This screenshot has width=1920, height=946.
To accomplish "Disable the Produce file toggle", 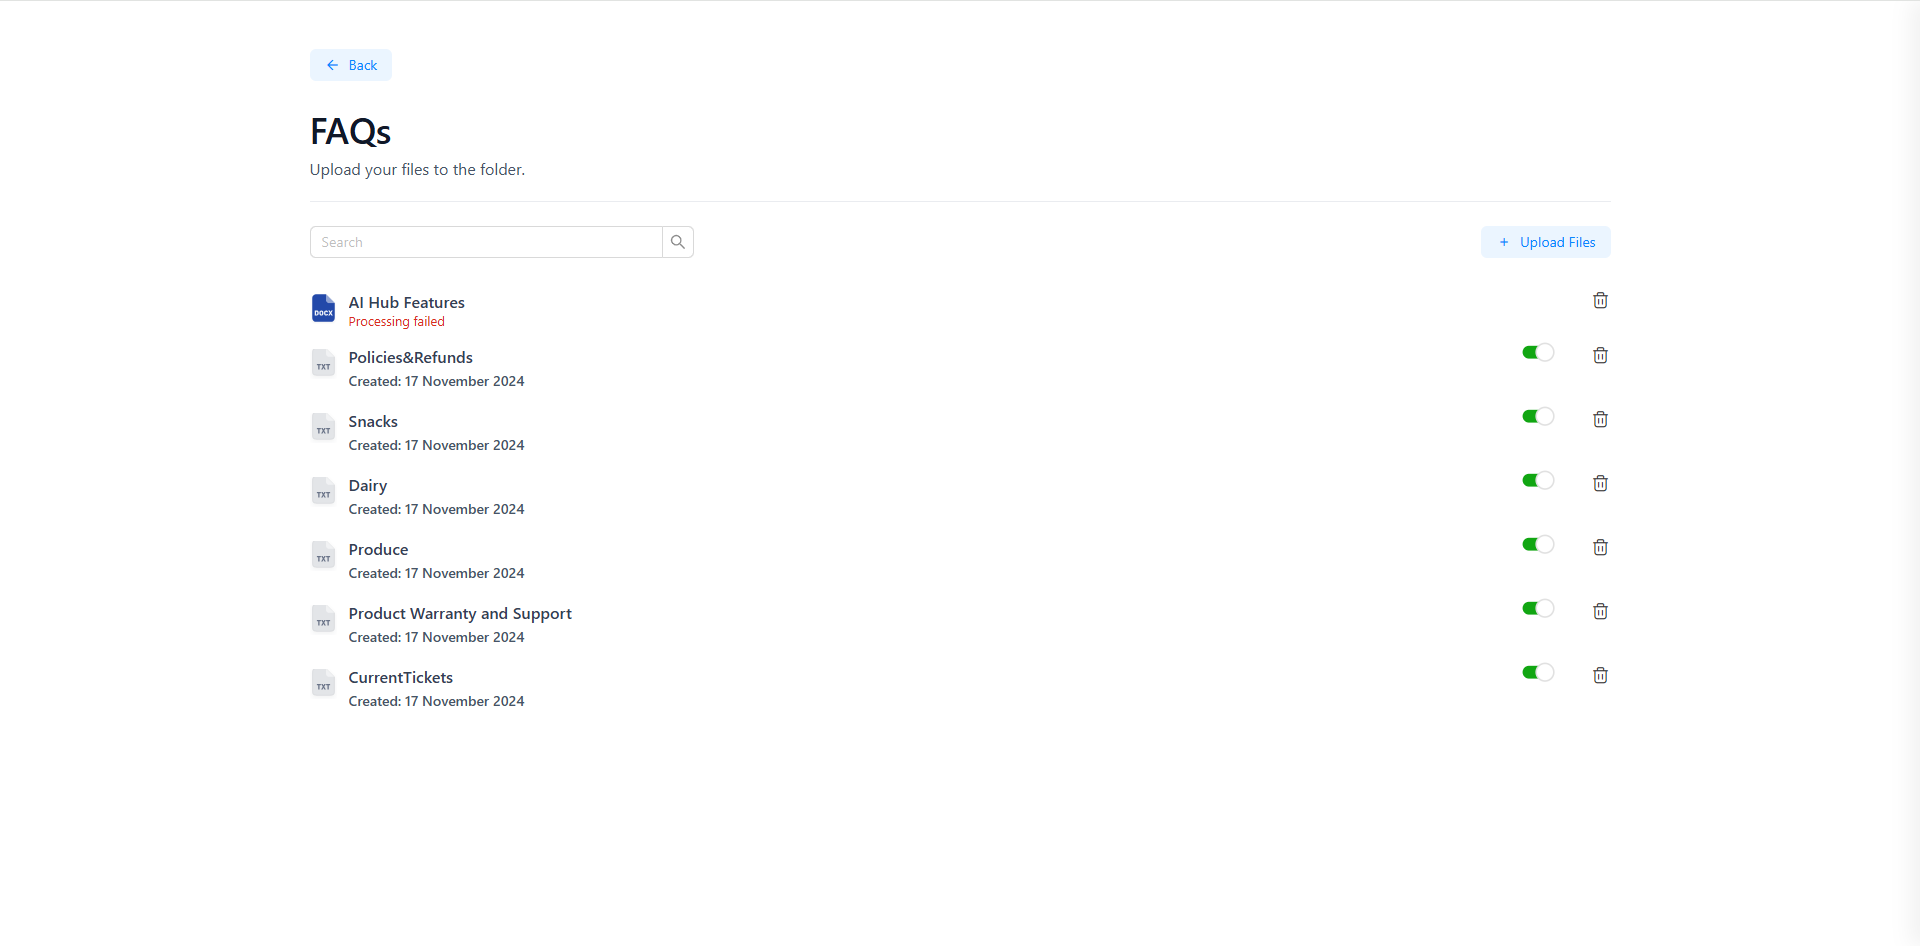I will (1538, 544).
